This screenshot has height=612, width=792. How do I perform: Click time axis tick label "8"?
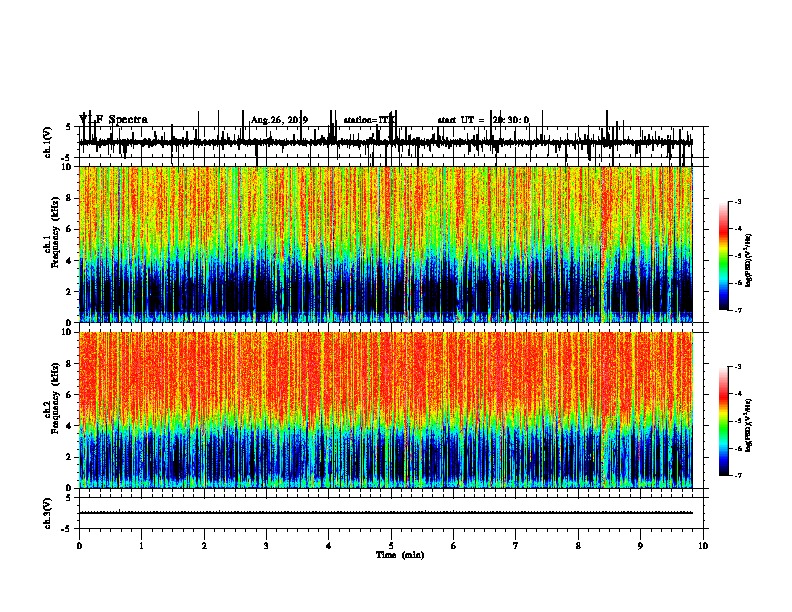578,546
